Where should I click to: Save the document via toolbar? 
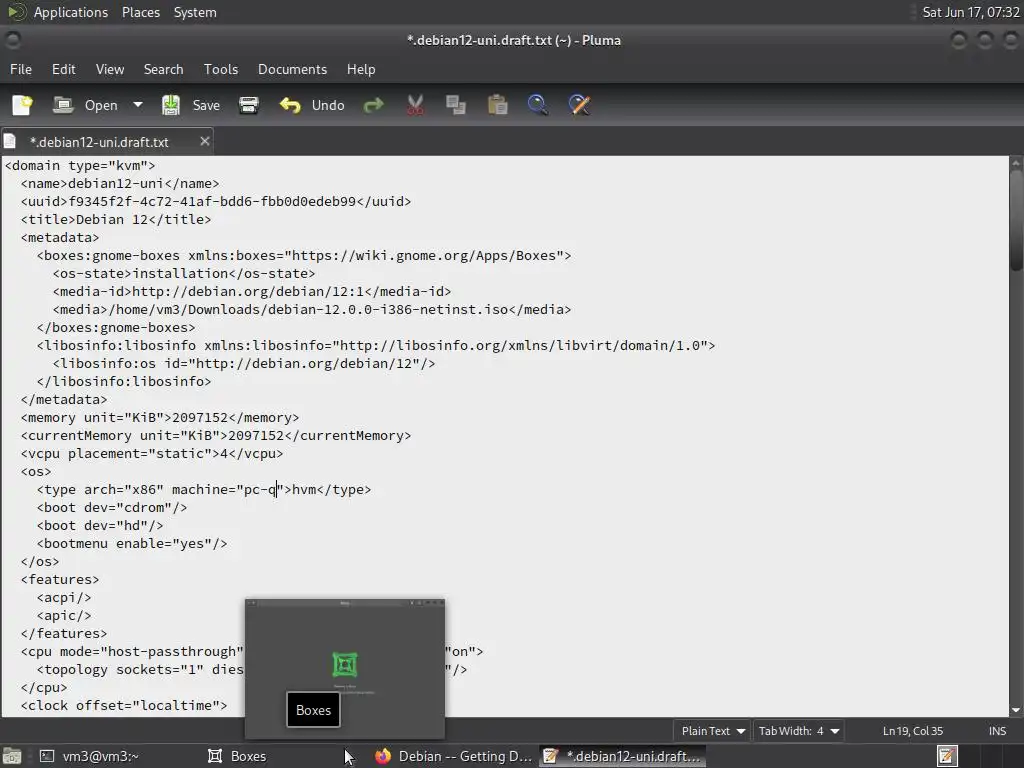coord(191,105)
